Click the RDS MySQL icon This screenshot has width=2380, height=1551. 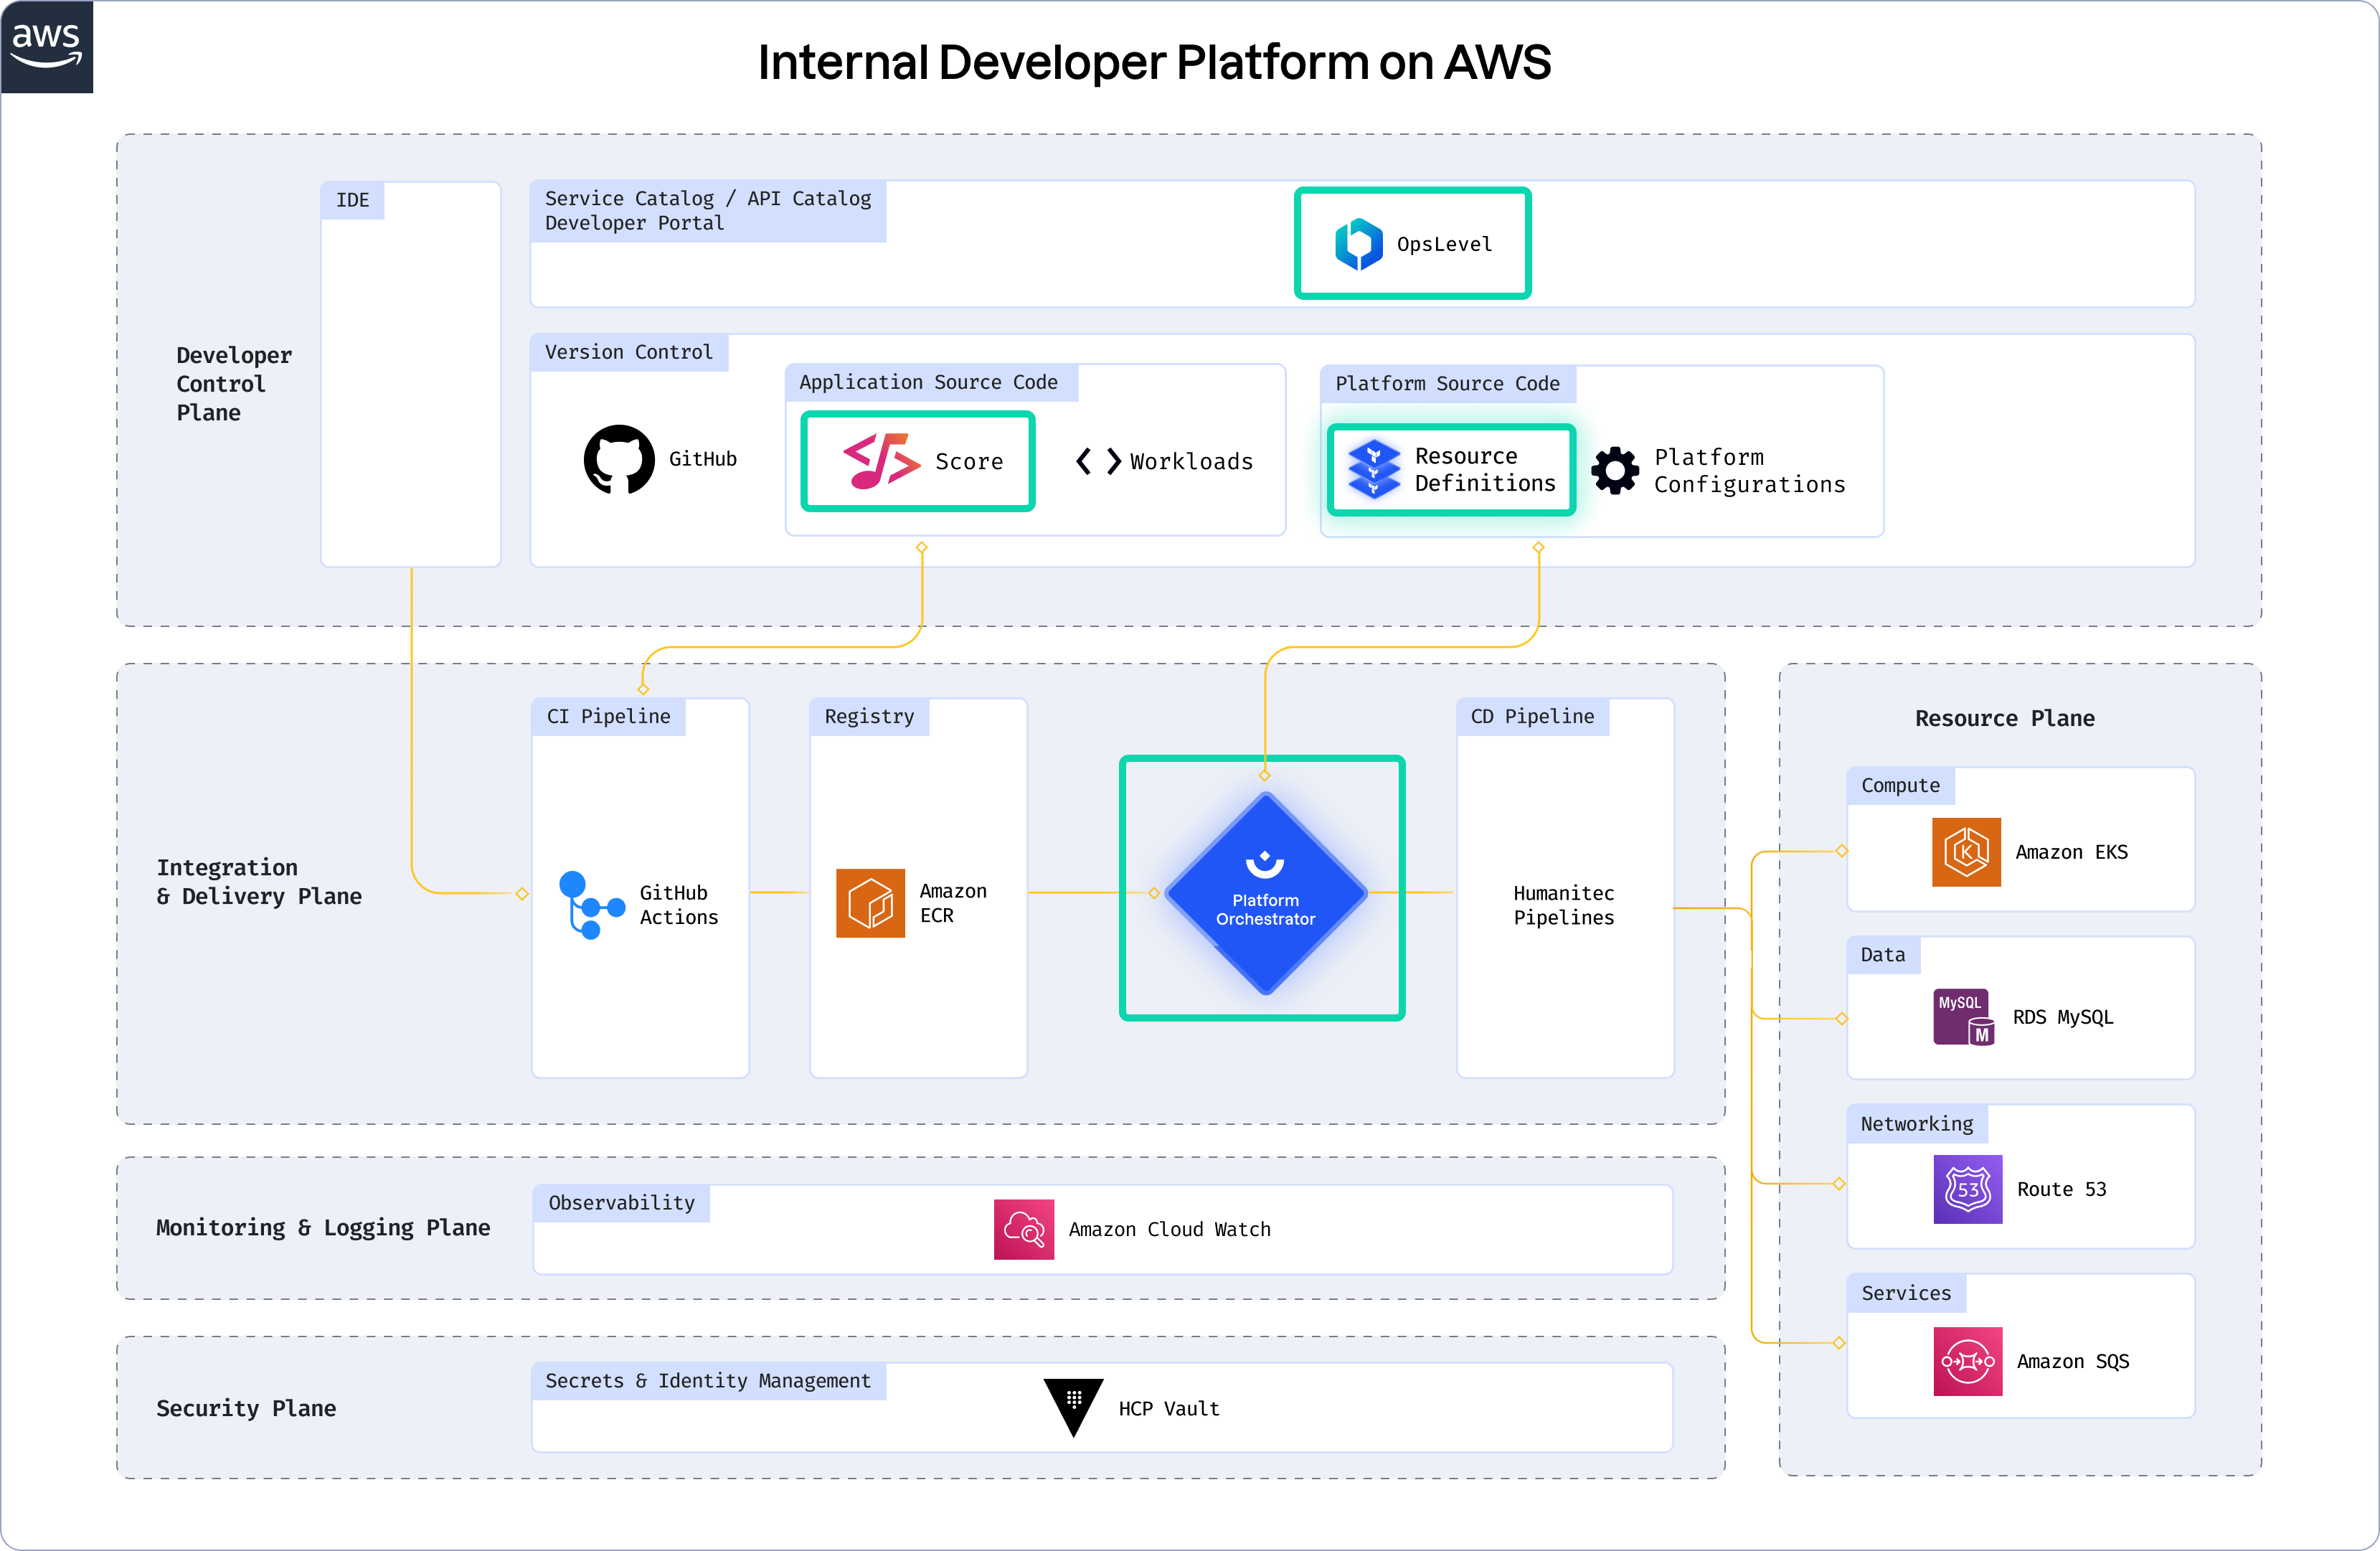[x=1963, y=1017]
